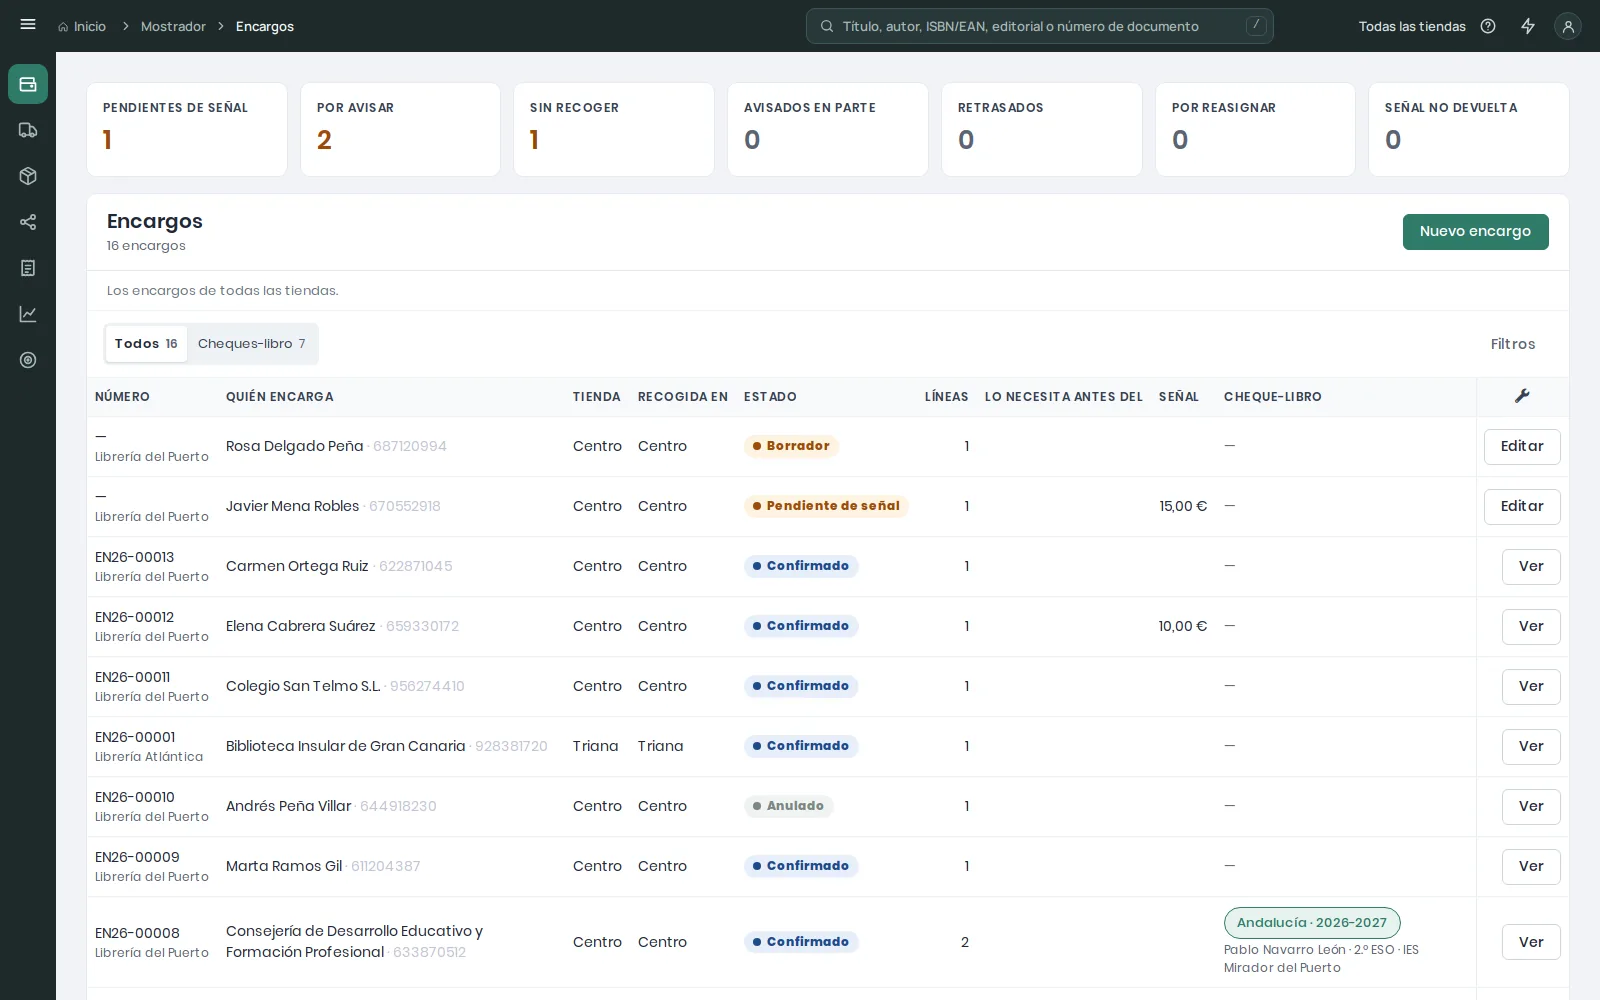Open the documents sidebar icon
Screen dimensions: 1600x1000
click(28, 268)
